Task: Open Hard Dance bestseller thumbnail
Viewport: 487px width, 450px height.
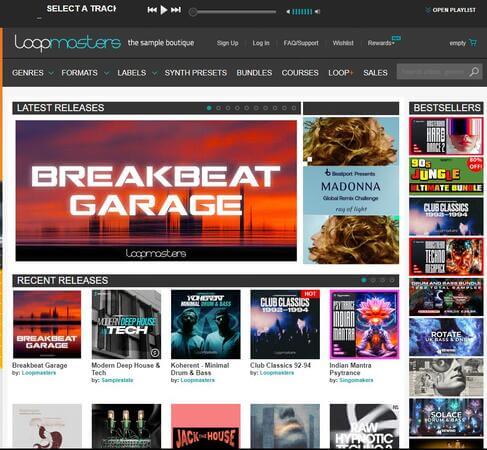Action: (x=446, y=136)
